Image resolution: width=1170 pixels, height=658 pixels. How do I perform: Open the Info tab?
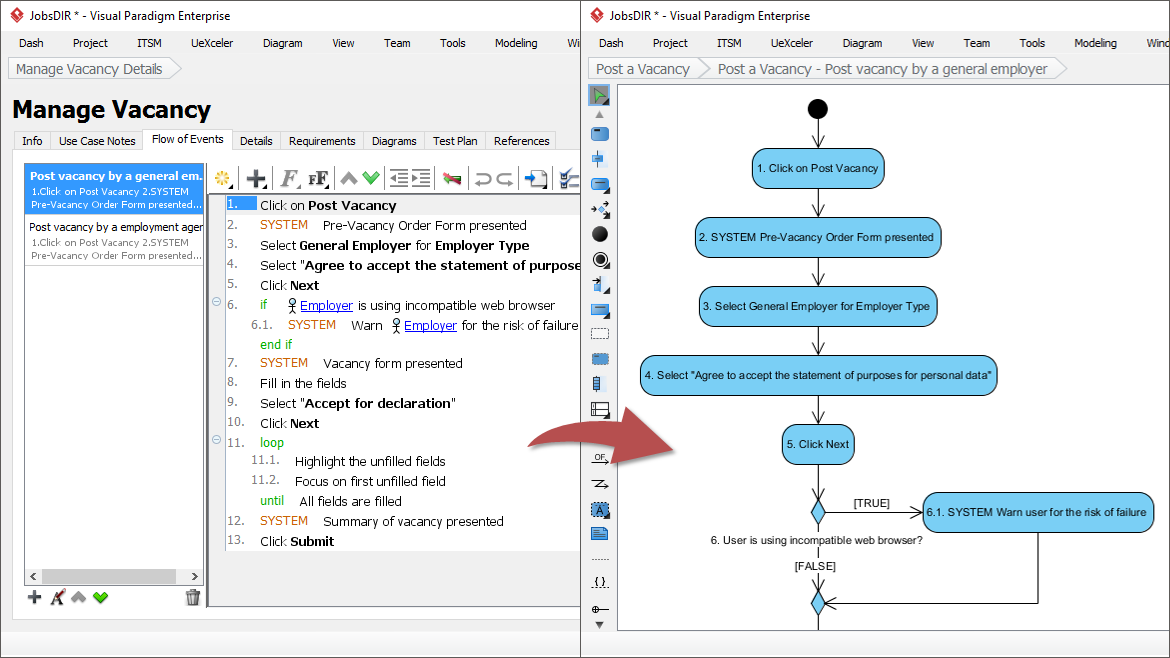tap(32, 141)
